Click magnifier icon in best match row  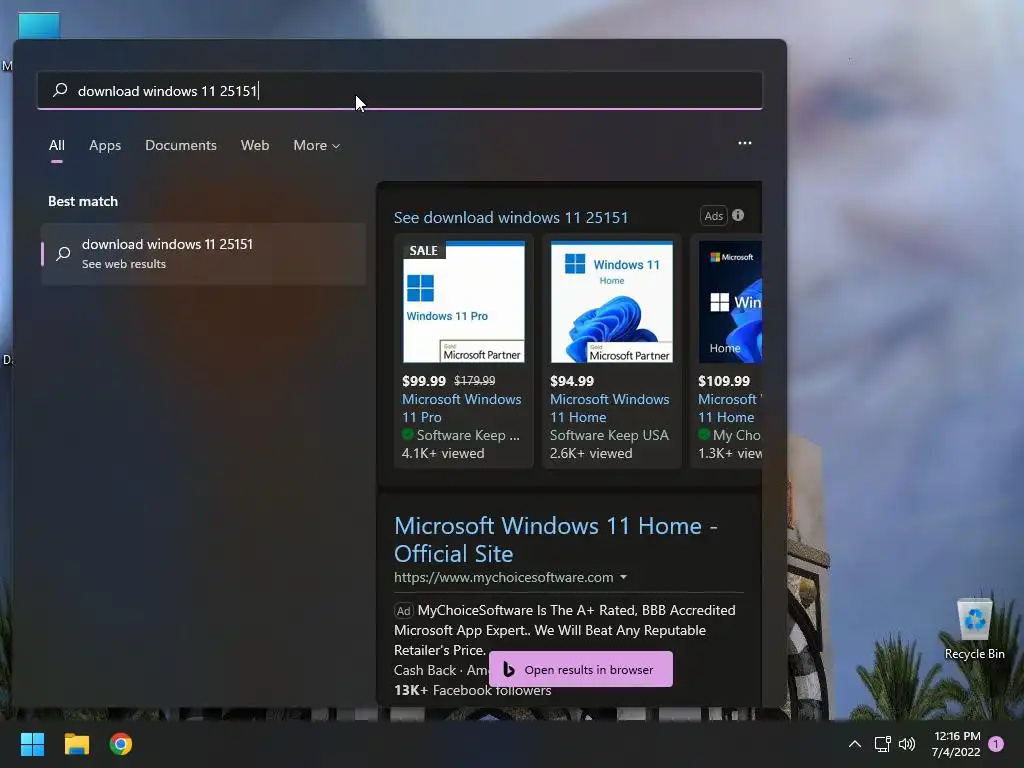click(x=63, y=253)
